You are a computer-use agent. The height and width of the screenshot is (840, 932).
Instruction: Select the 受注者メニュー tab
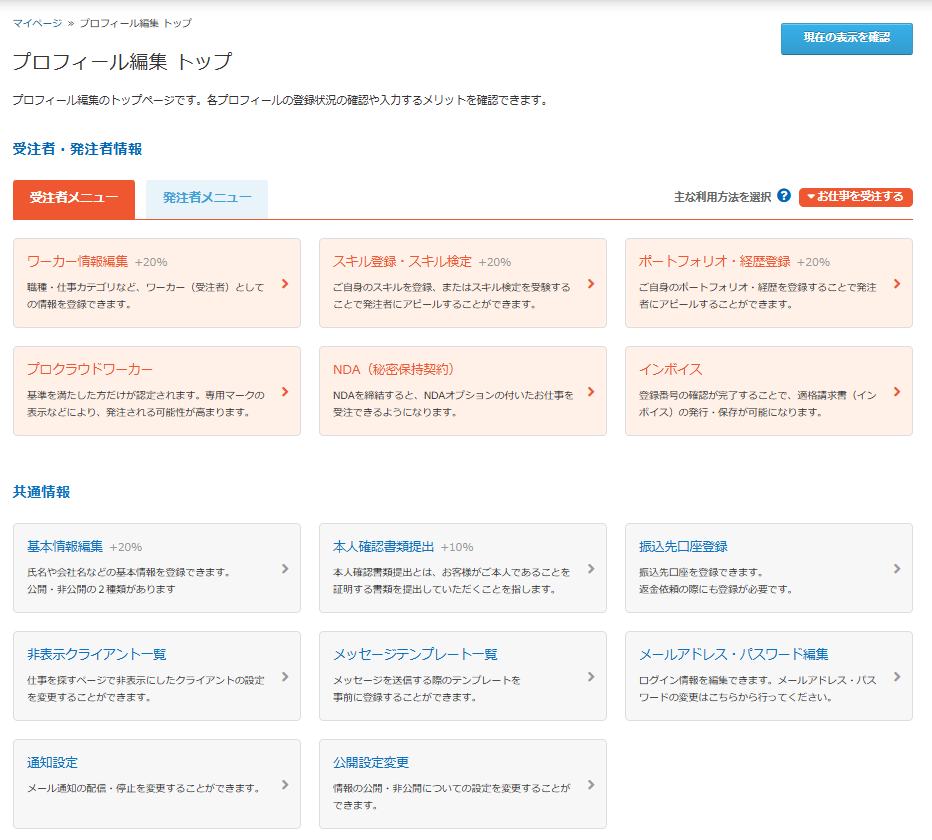[74, 198]
